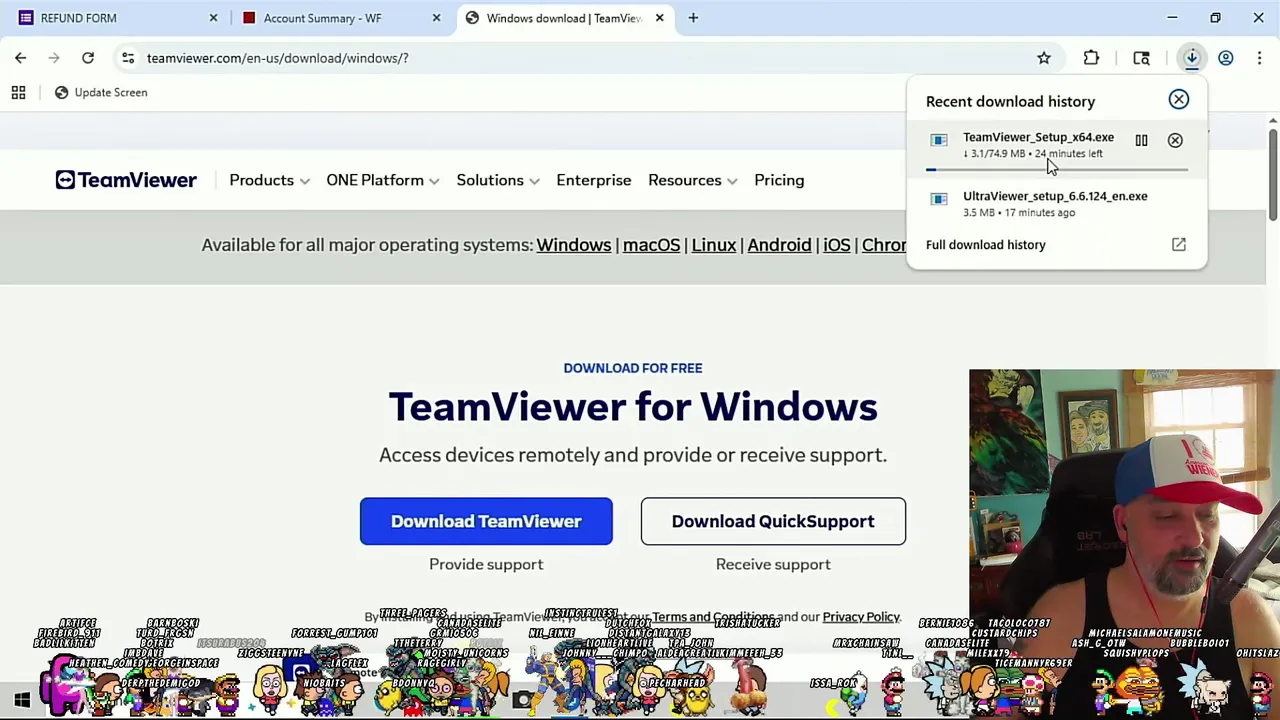Close the REFUND FORM tab
The width and height of the screenshot is (1280, 720).
(213, 18)
